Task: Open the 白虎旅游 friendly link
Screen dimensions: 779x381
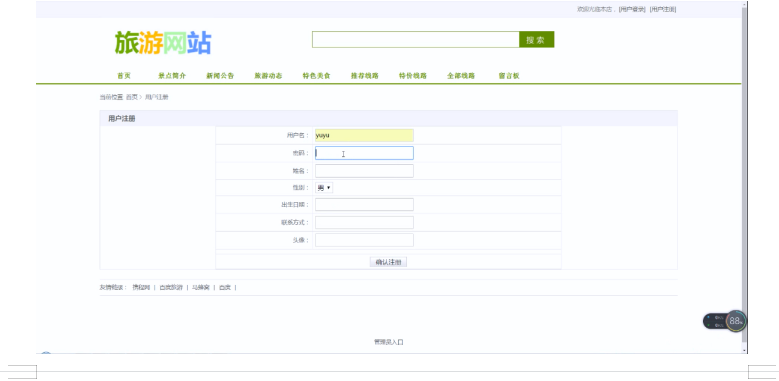Action: (171, 288)
